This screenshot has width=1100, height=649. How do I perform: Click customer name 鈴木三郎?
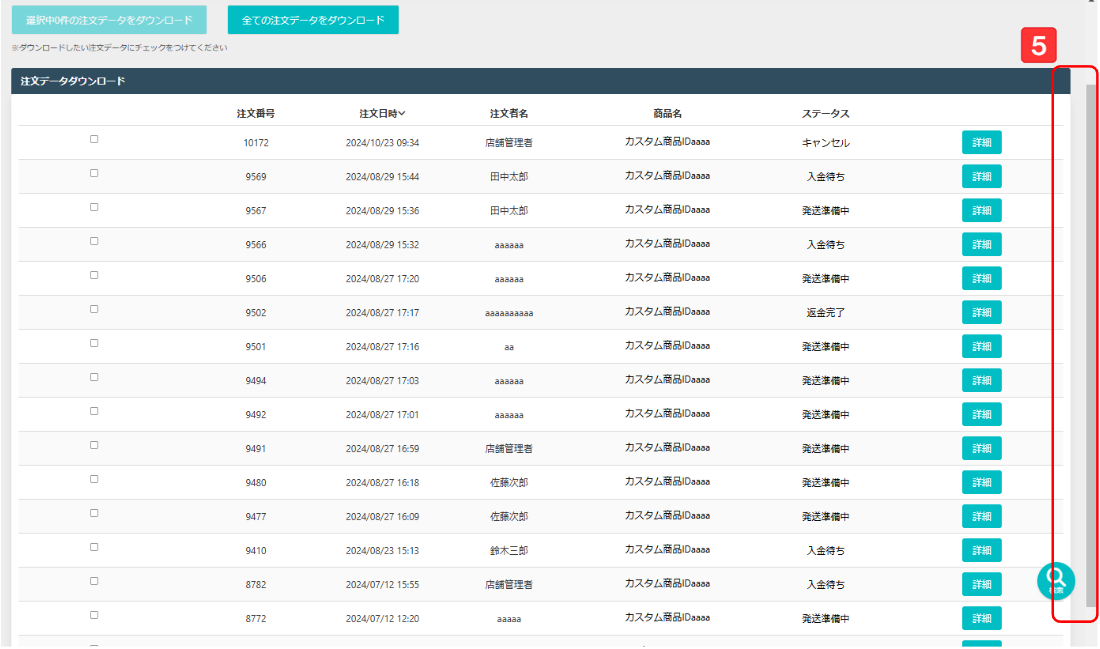(509, 551)
